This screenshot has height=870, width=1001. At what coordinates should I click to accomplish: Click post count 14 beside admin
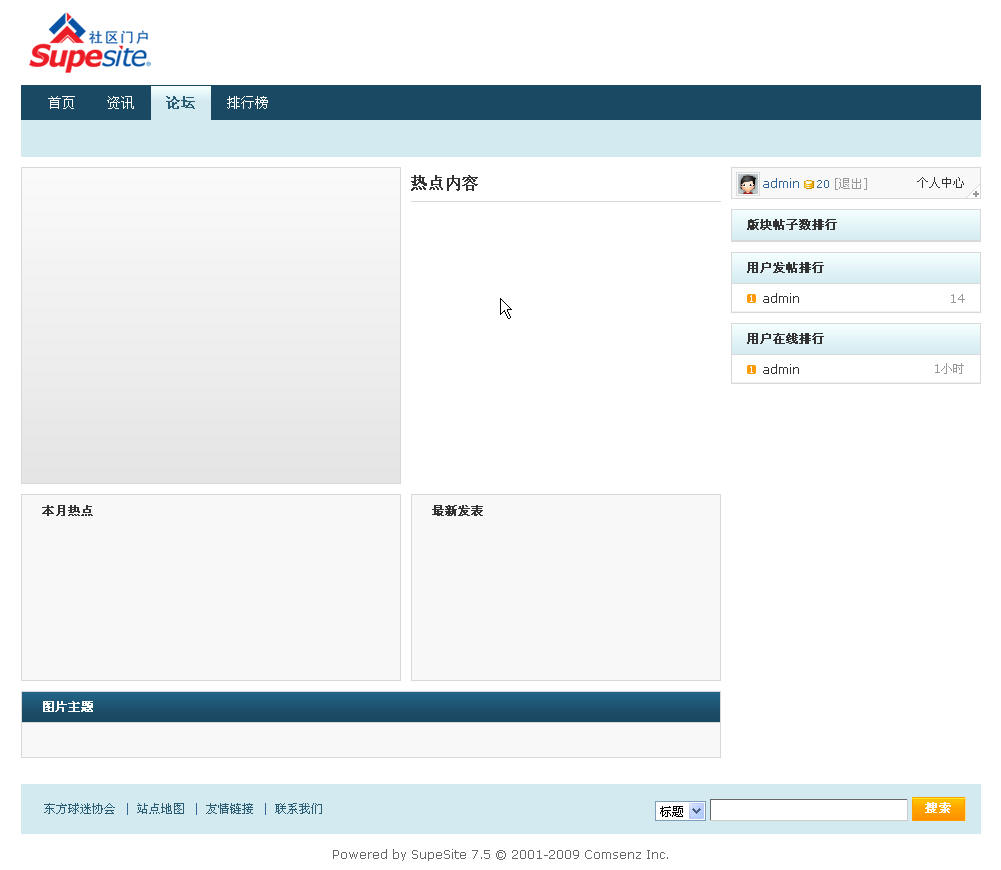coord(957,299)
